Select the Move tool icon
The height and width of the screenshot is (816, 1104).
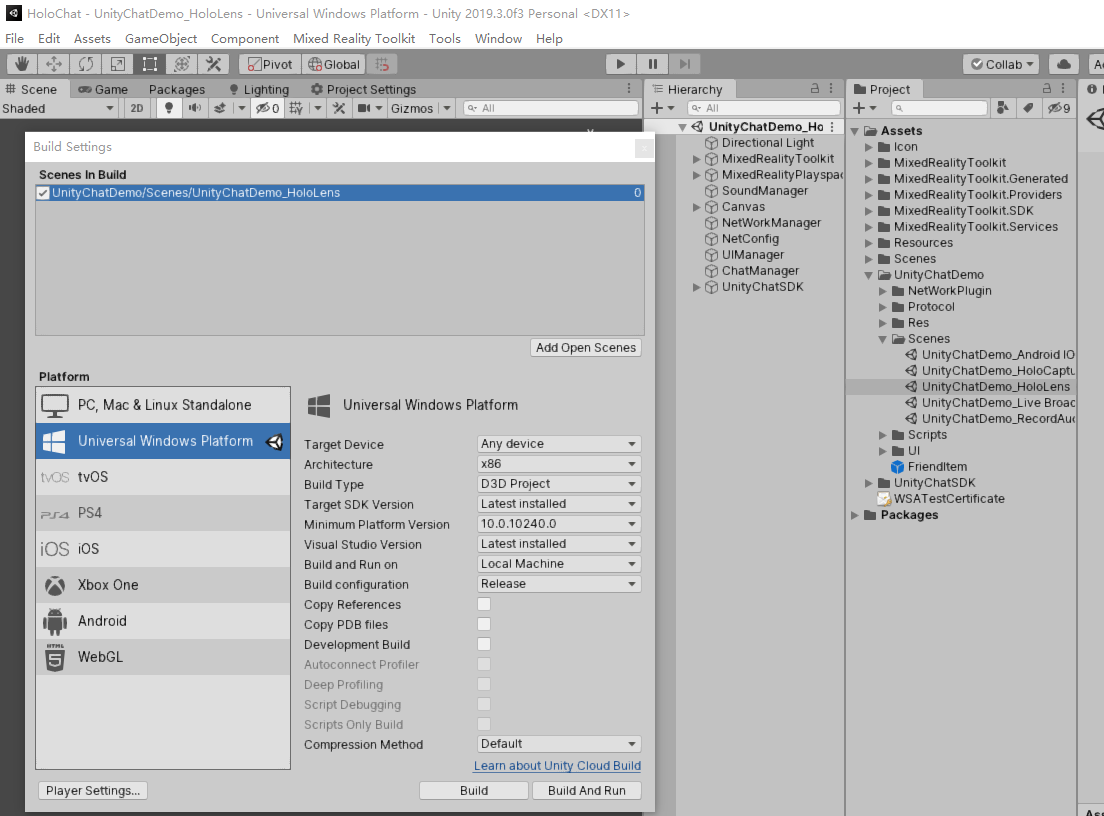coord(54,64)
